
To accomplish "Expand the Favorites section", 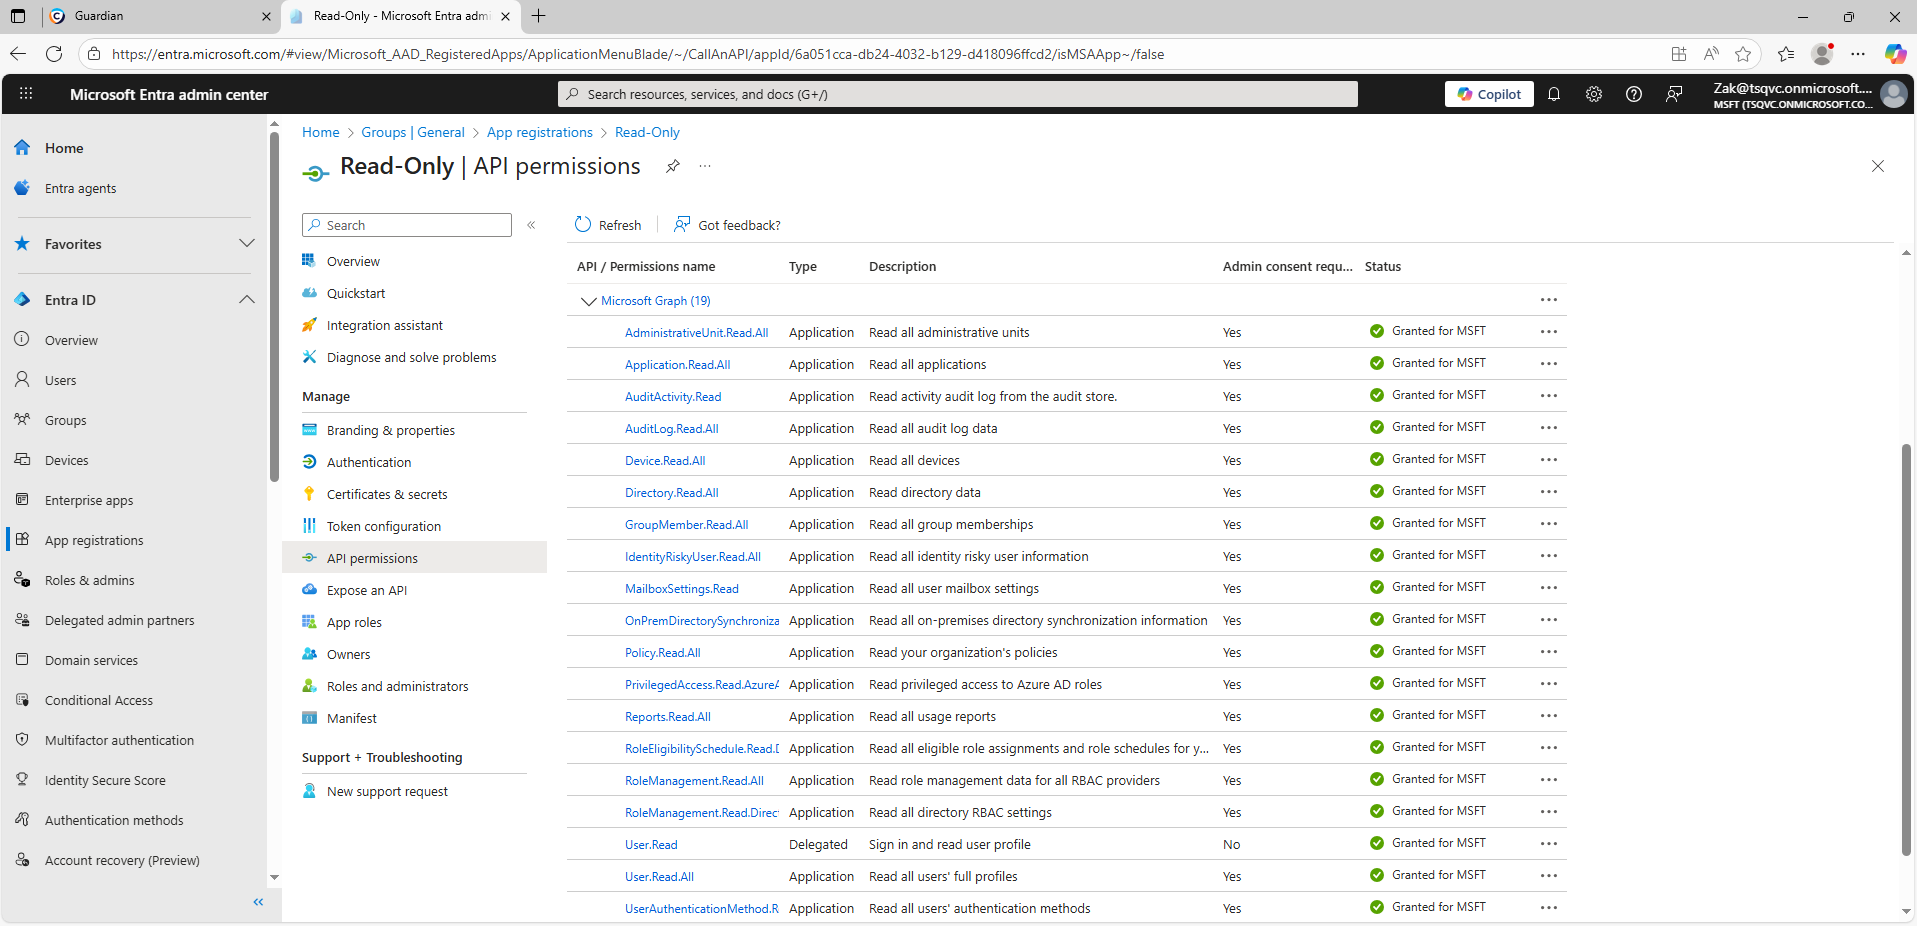I will [246, 244].
